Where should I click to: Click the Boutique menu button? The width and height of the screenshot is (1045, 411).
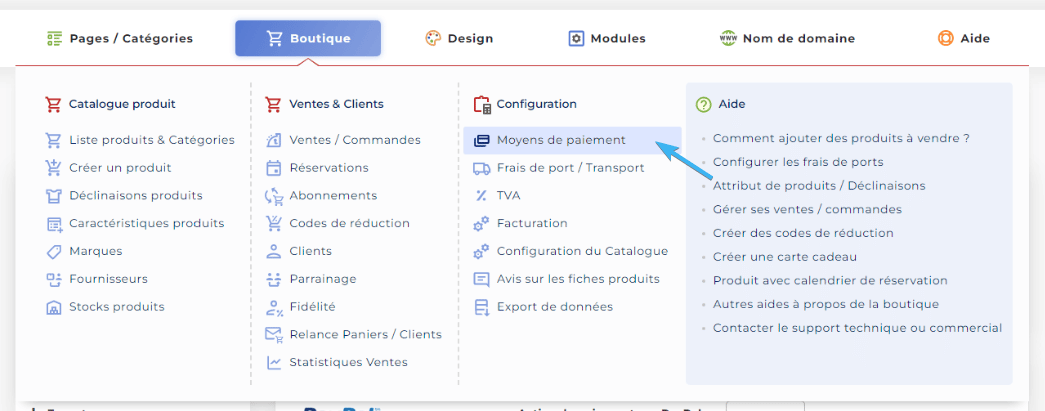pos(308,39)
